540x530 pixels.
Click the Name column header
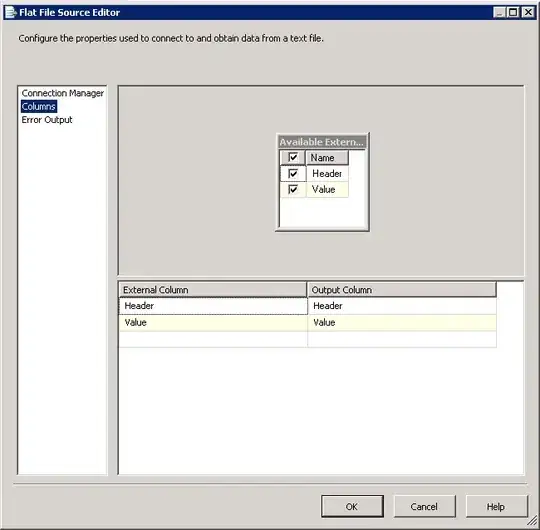[x=327, y=158]
